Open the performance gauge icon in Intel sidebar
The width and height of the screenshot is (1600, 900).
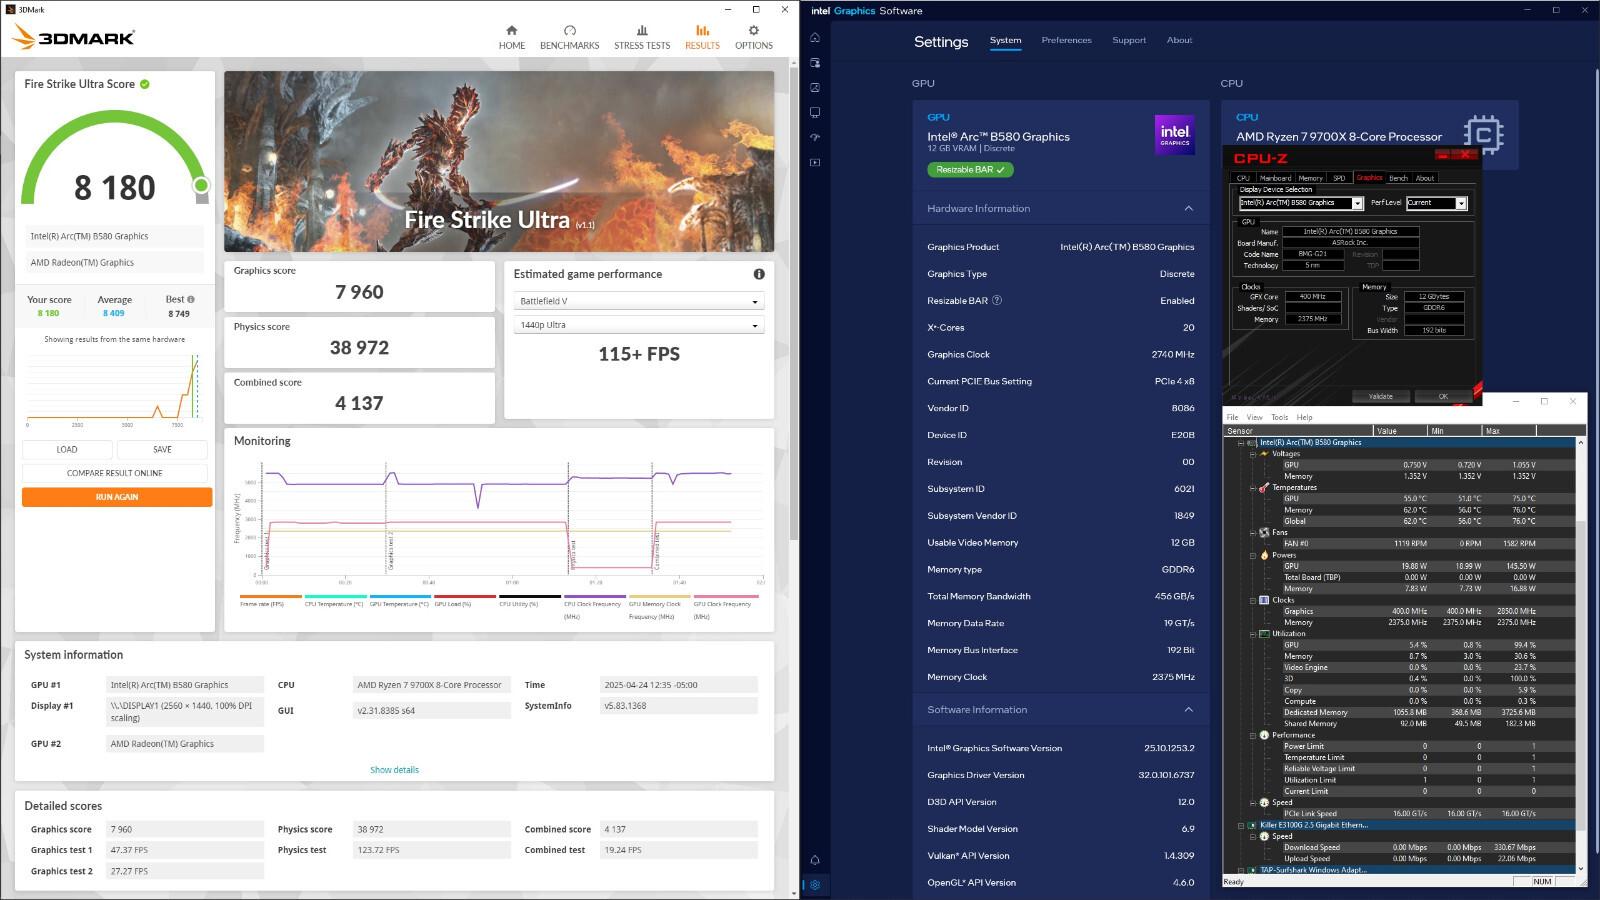coord(815,138)
